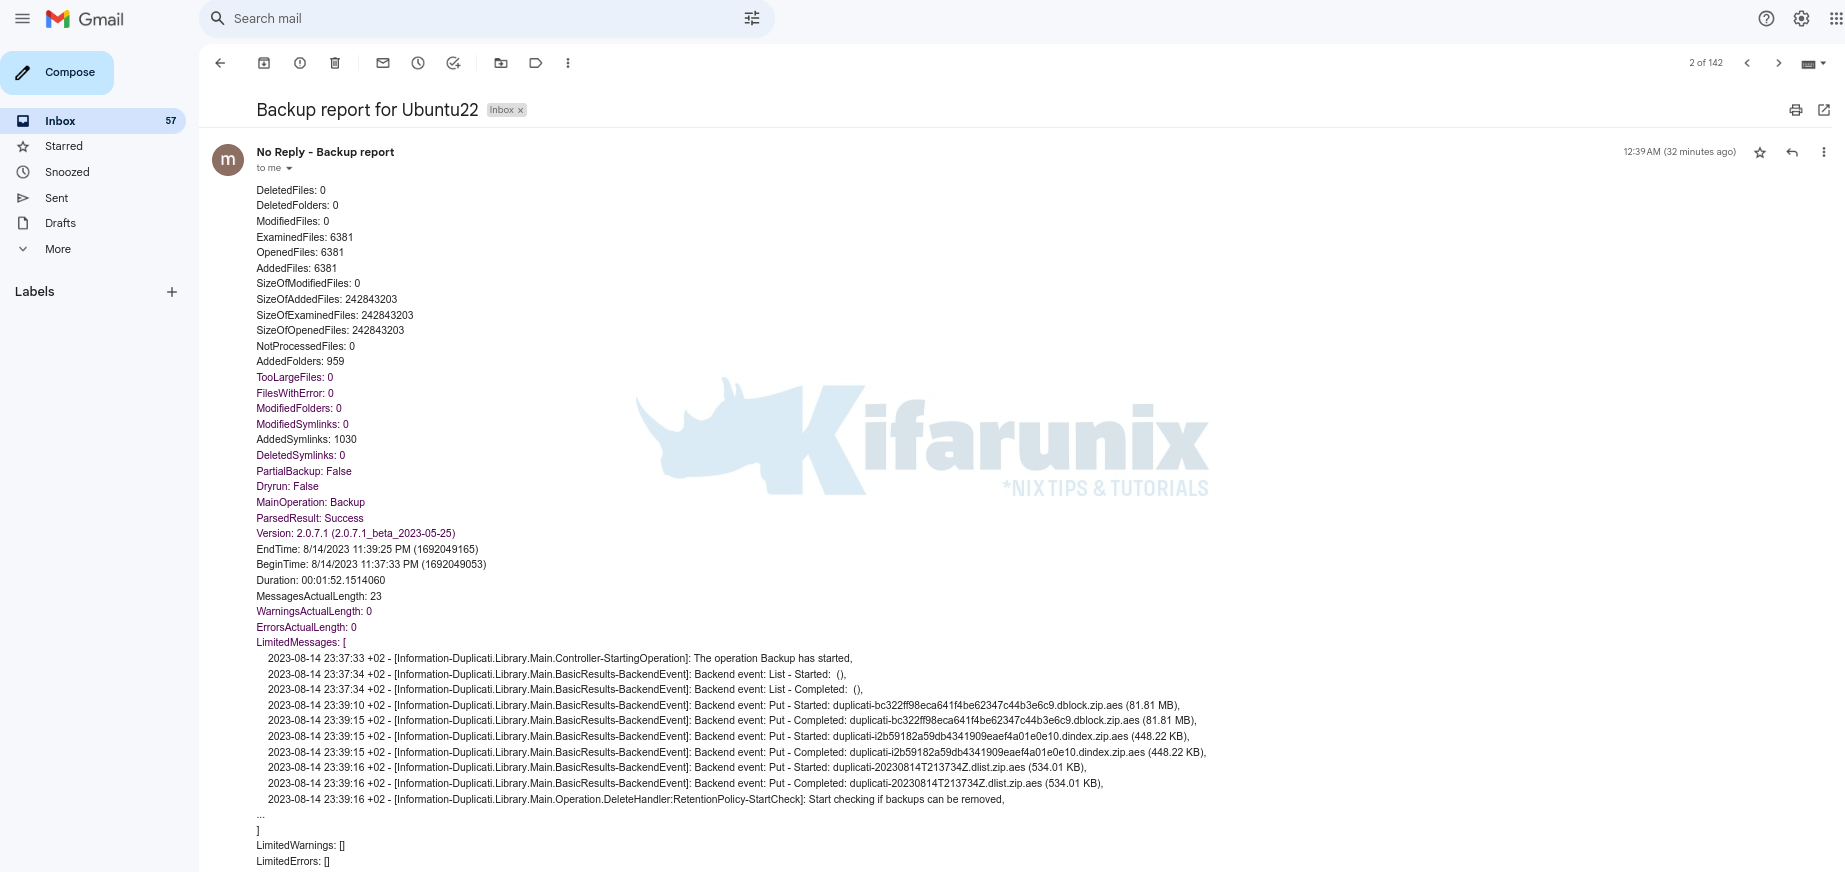The image size is (1845, 872).
Task: Open the toolbar More options menu
Action: (568, 63)
